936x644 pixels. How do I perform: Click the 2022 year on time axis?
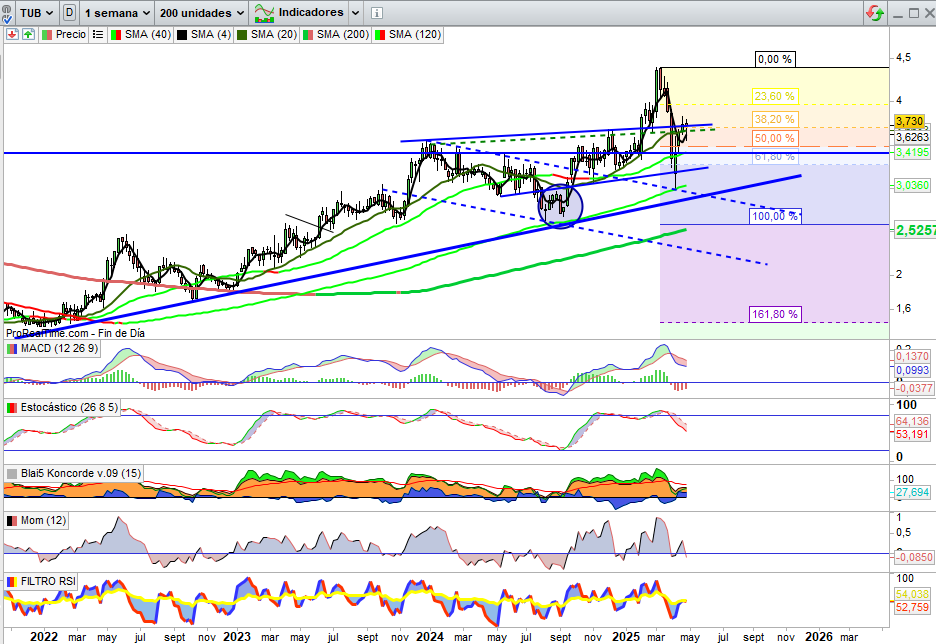pos(44,636)
